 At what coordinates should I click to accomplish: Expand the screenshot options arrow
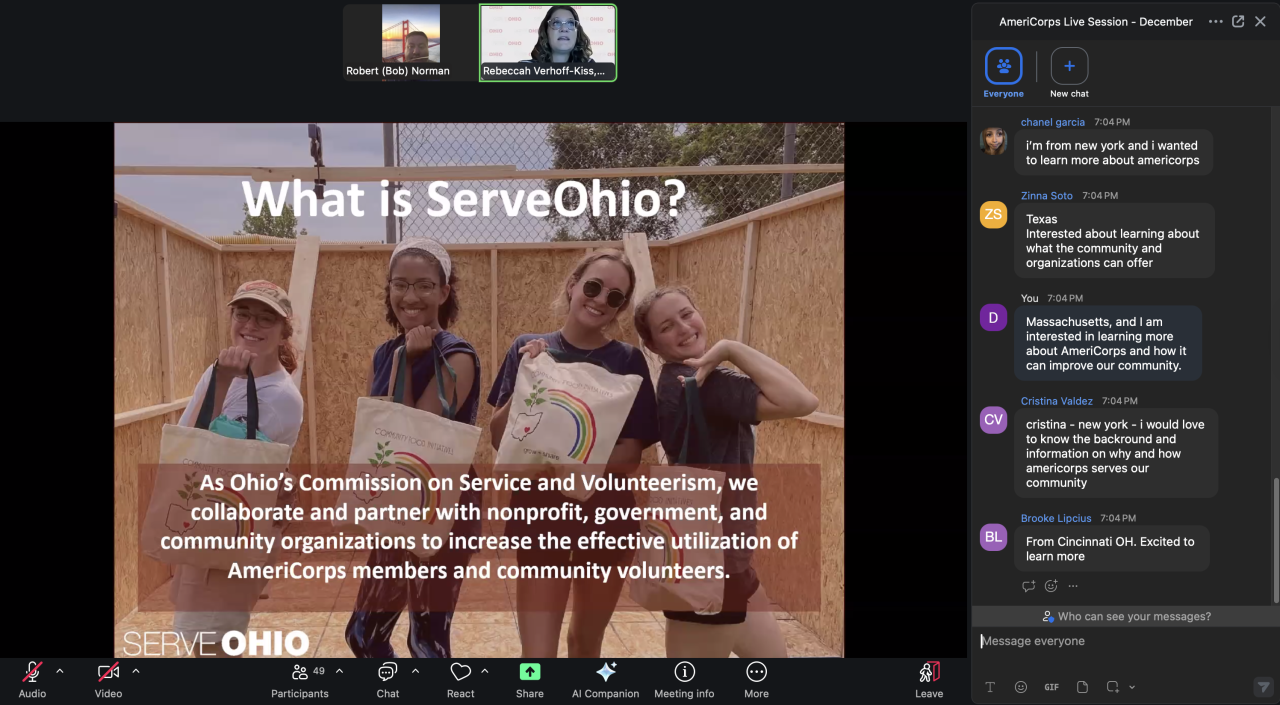1132,687
